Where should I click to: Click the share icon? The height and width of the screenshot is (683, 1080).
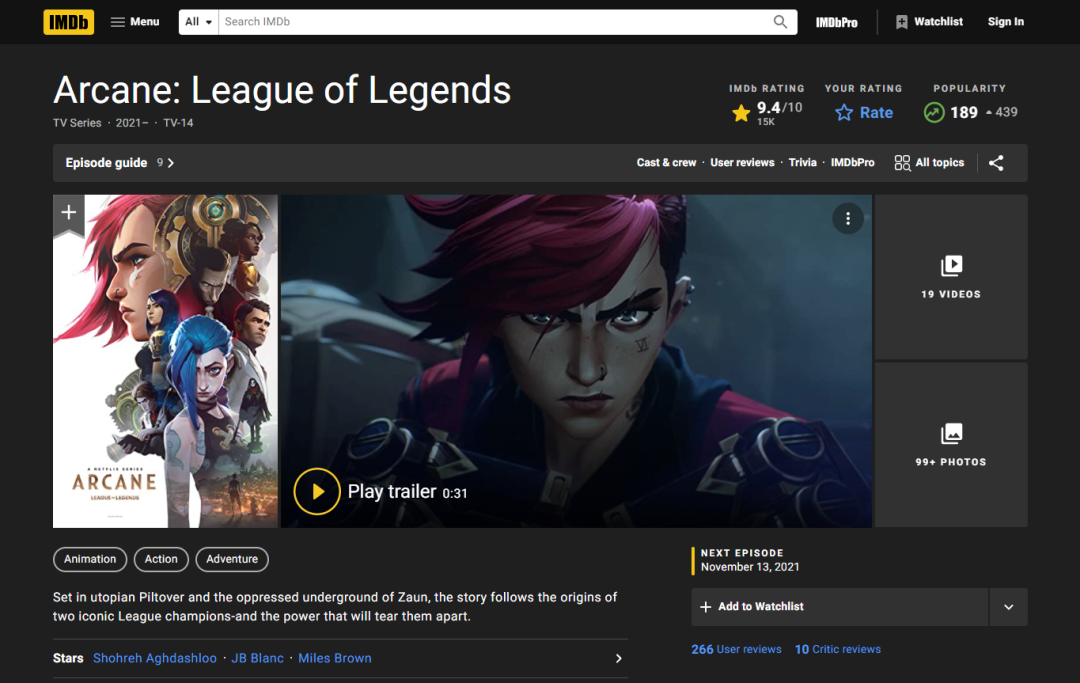tap(996, 163)
